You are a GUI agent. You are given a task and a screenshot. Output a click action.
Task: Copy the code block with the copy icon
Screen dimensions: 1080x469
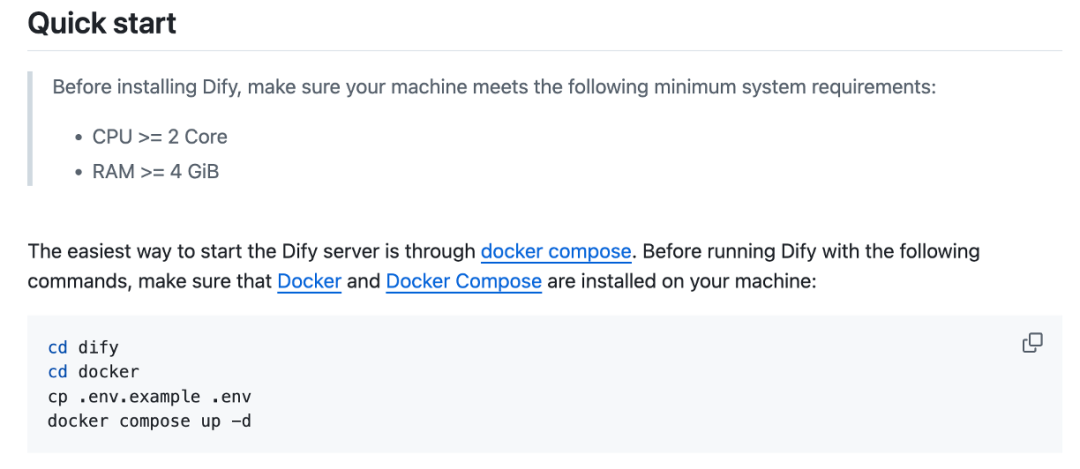1032,342
